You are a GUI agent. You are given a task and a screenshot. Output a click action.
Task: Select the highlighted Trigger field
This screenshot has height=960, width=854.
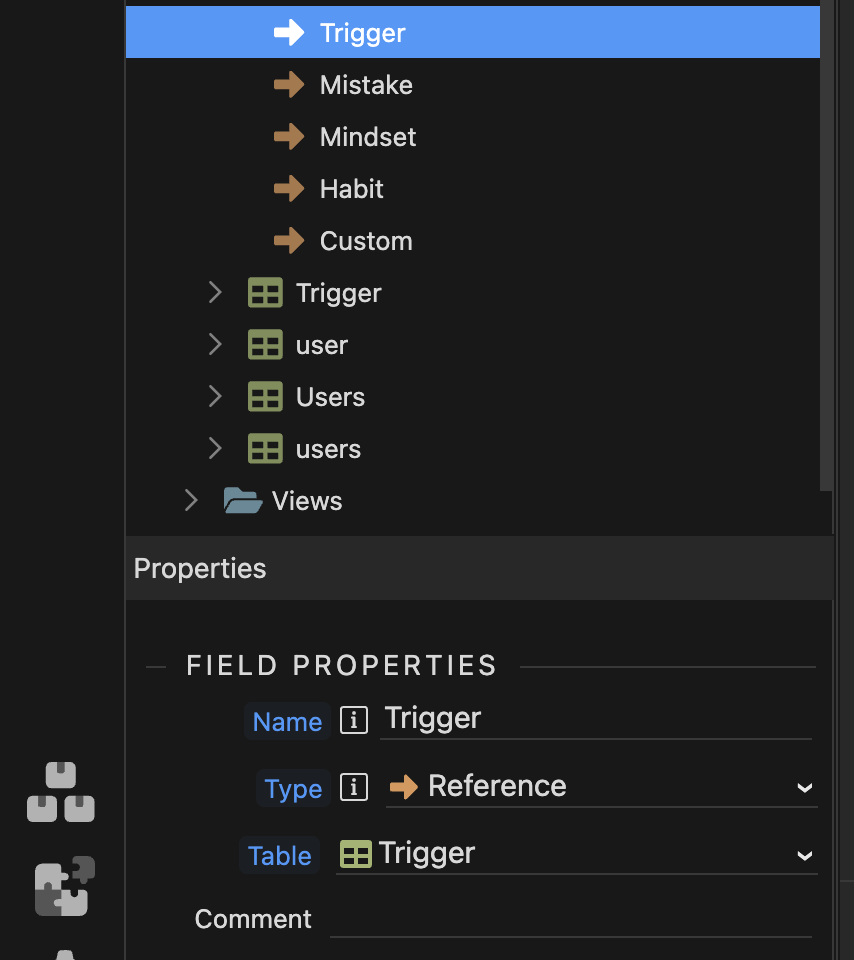362,33
